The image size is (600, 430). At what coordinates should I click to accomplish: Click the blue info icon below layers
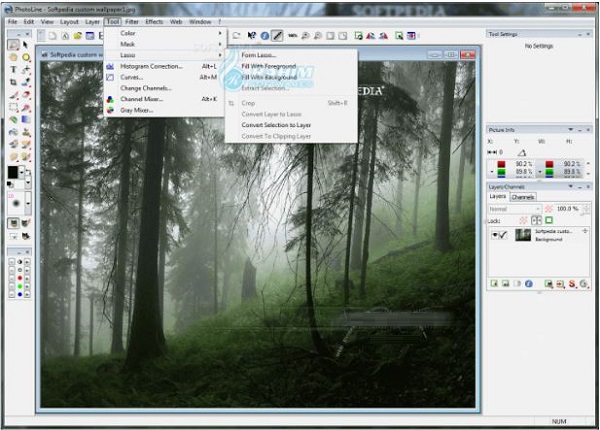point(528,284)
